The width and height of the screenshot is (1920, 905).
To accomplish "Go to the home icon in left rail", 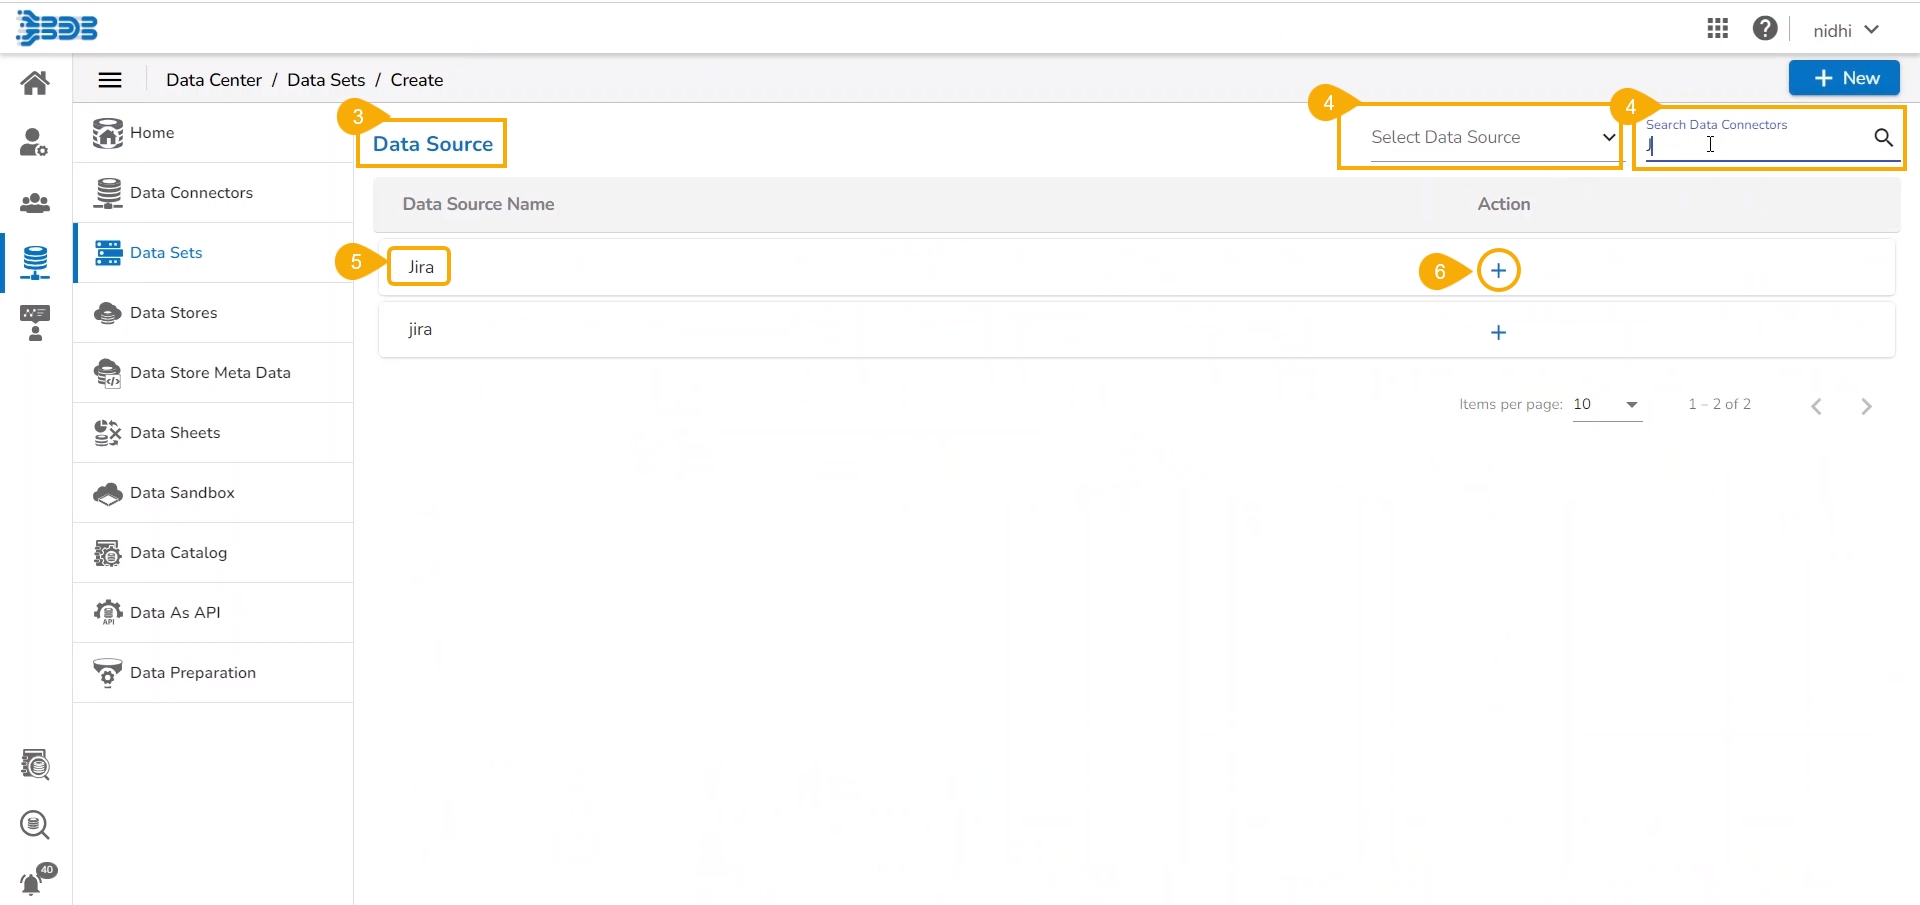I will (35, 83).
